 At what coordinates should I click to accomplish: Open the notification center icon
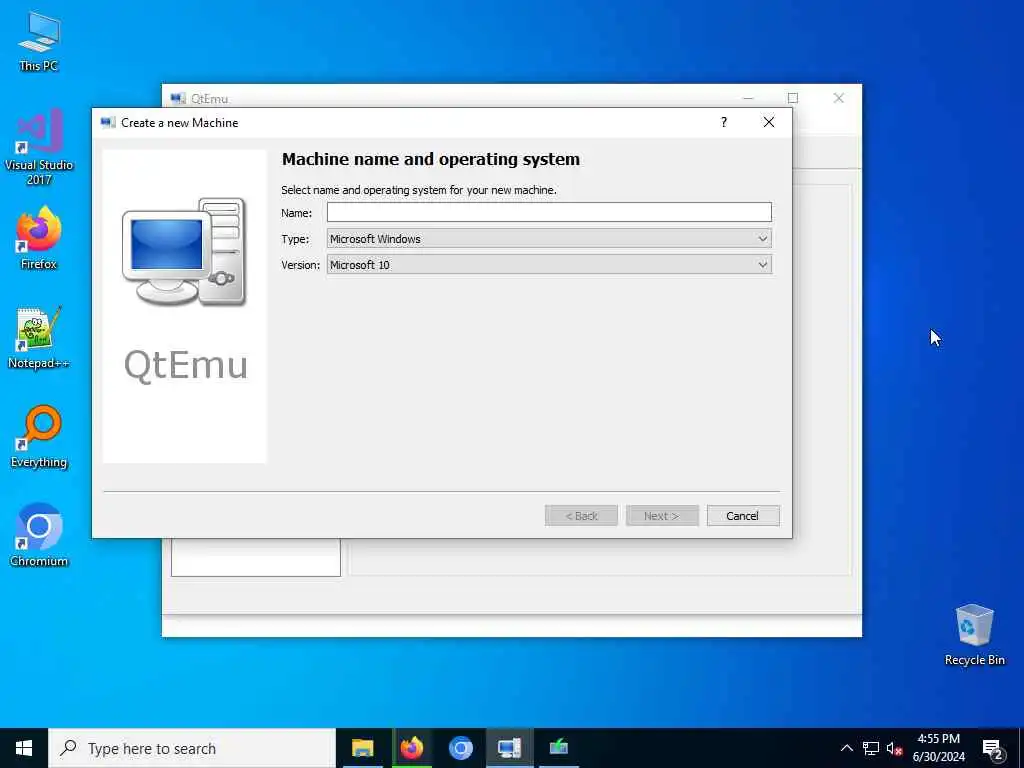pyautogui.click(x=993, y=748)
